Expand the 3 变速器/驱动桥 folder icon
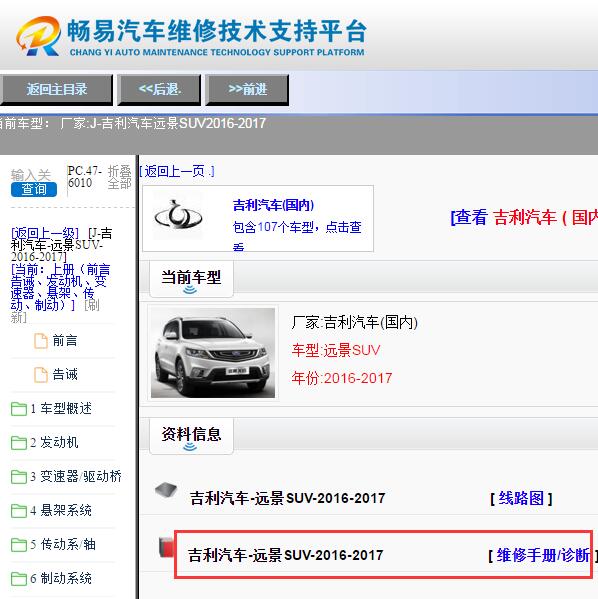This screenshot has height=599, width=598. point(19,476)
